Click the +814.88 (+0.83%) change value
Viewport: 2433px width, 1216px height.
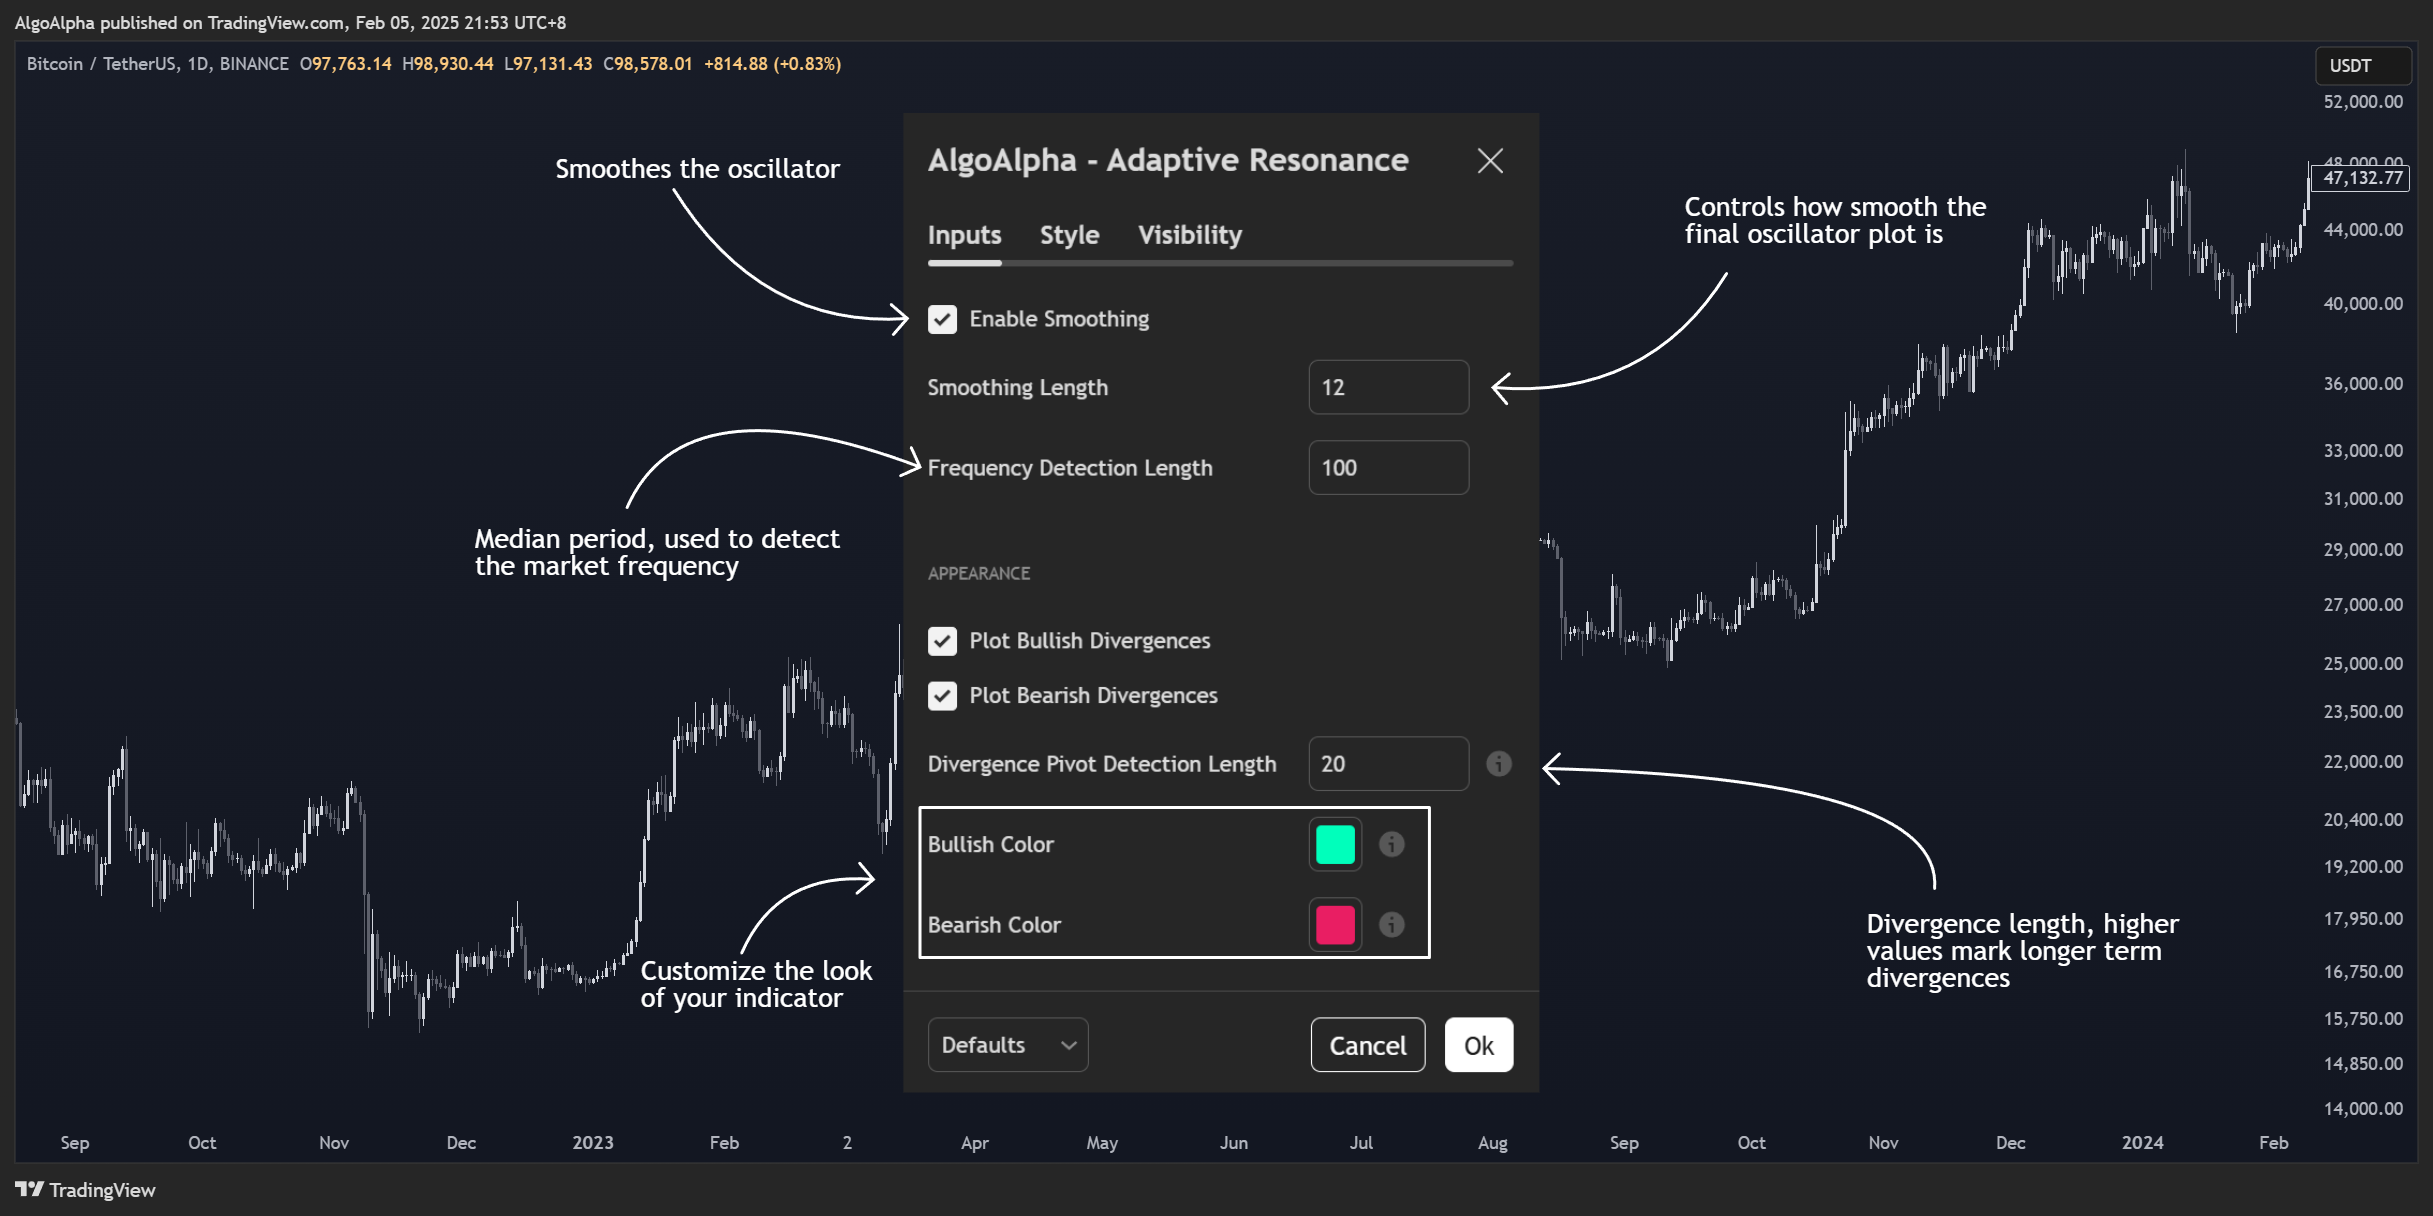772,64
